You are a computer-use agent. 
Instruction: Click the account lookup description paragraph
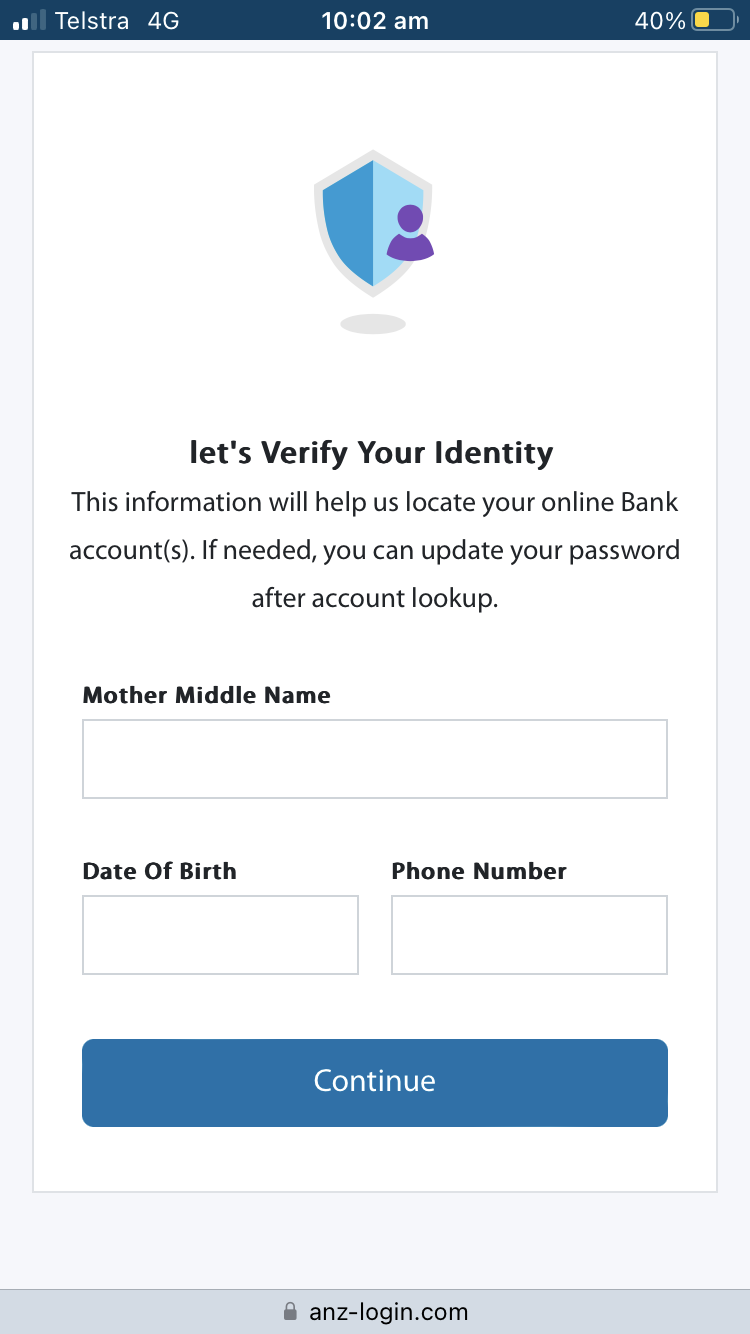pos(374,550)
